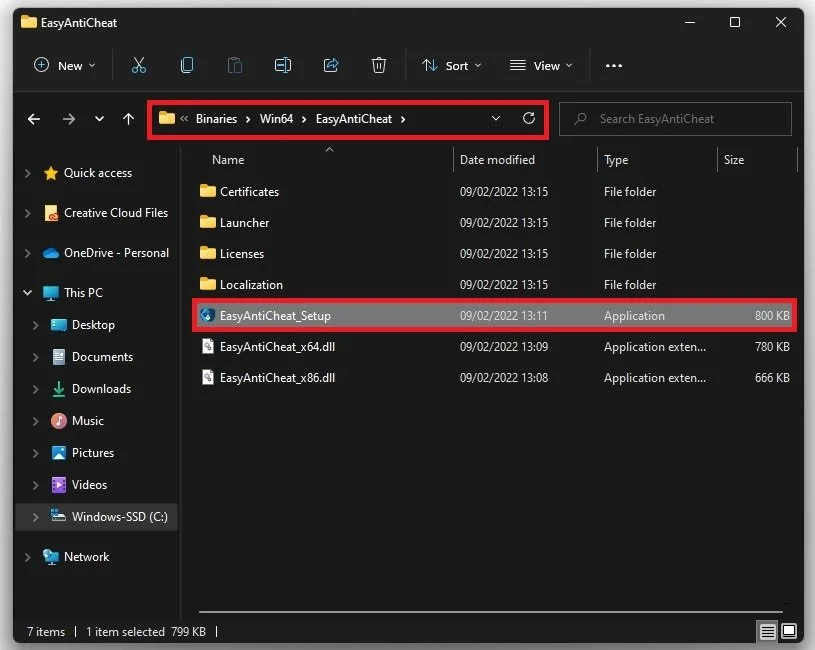
Task: Click EasyAntiCheat breadcrumb segment
Action: 353,119
